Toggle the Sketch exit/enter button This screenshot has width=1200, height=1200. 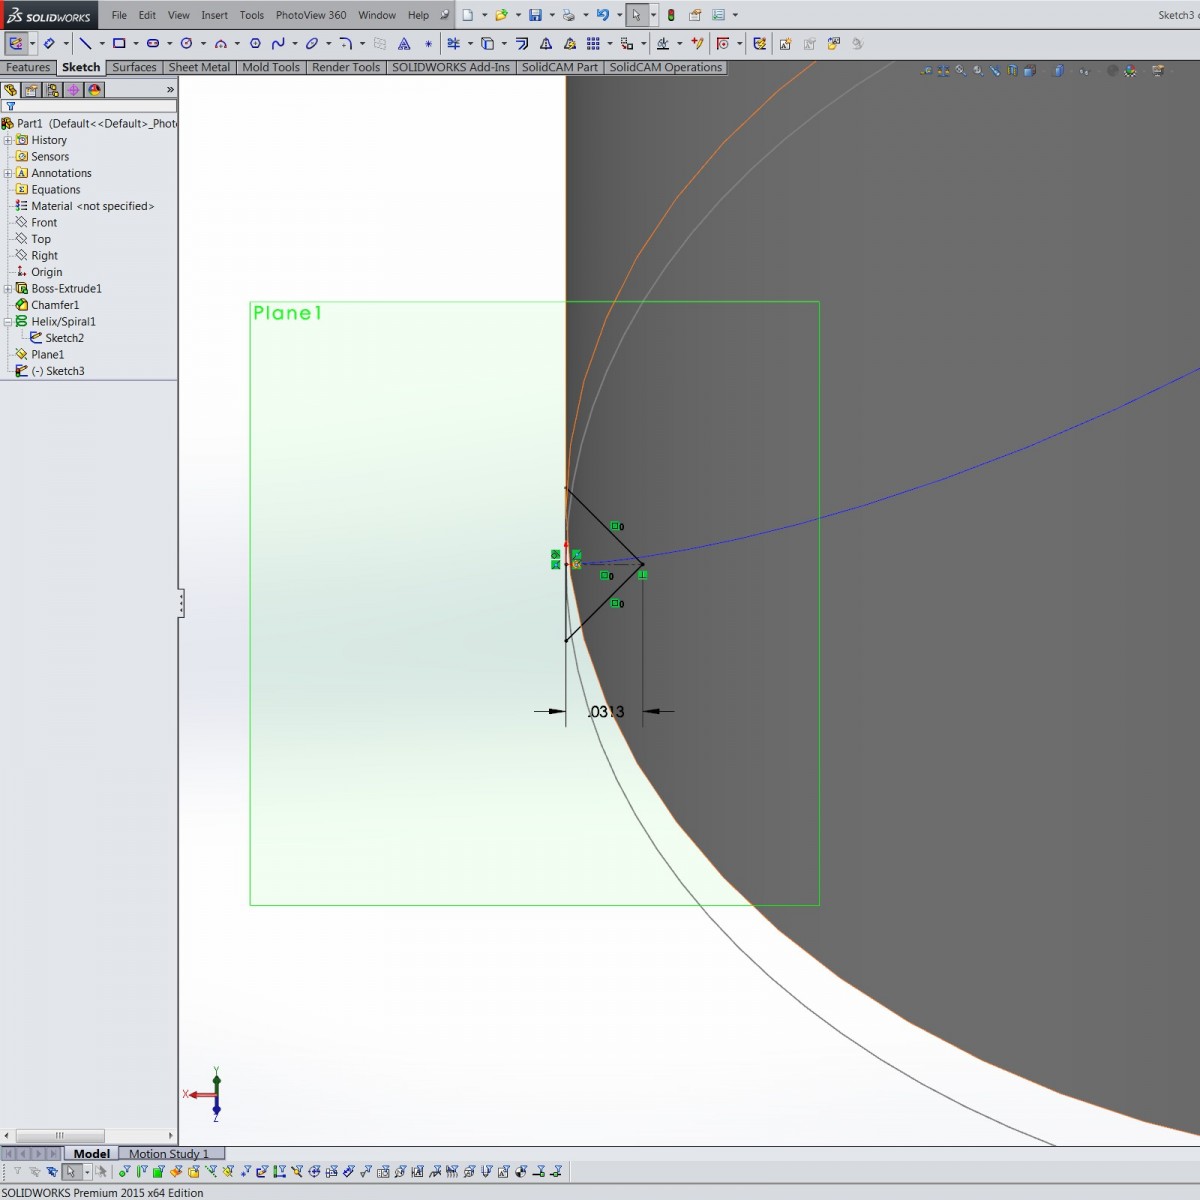[x=16, y=43]
